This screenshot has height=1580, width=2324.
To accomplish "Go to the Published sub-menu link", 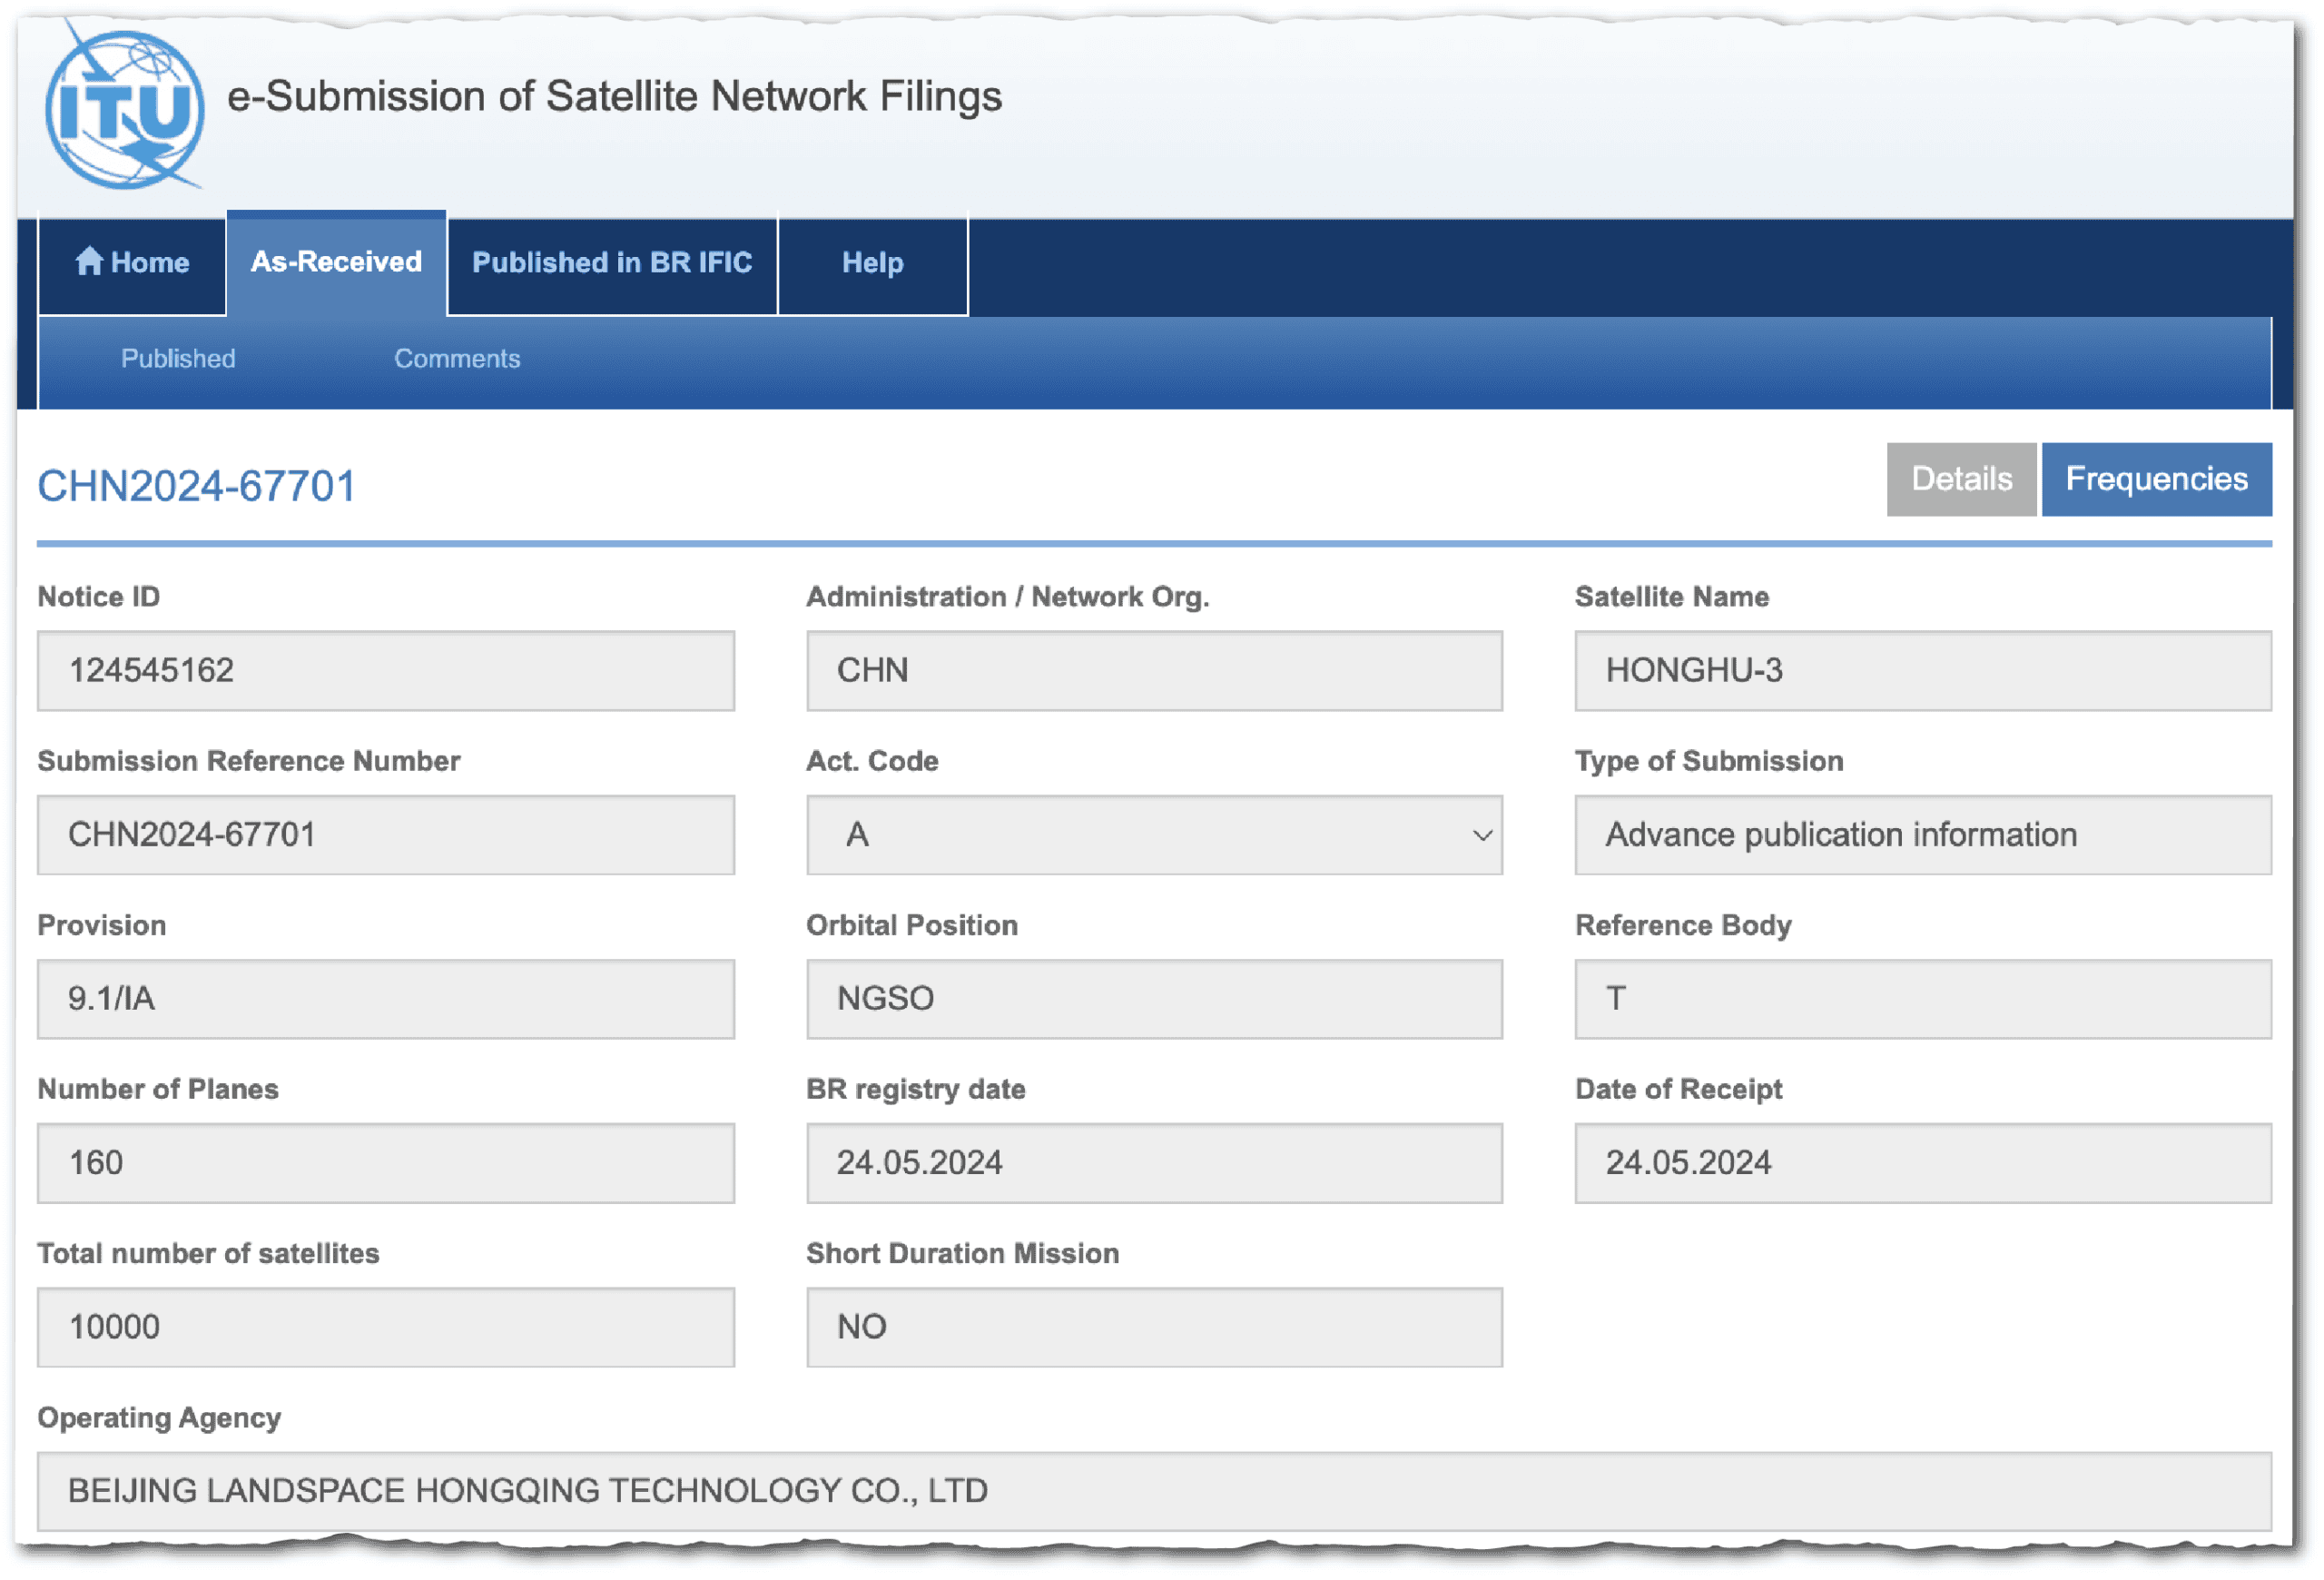I will 178,358.
